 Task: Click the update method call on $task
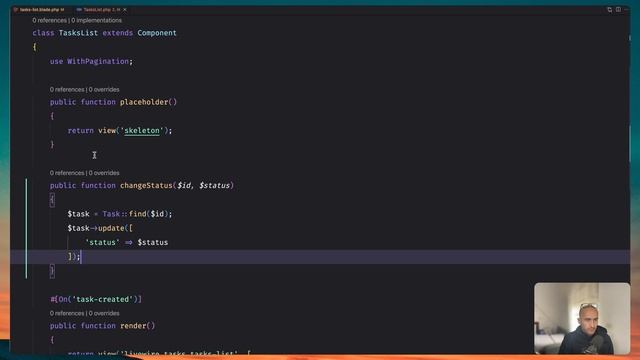pos(111,228)
